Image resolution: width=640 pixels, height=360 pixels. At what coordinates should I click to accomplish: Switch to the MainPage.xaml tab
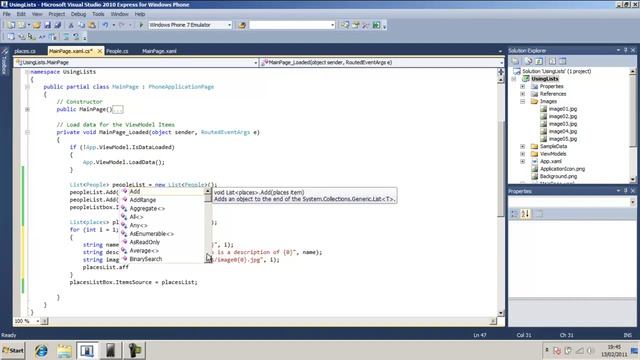point(159,51)
